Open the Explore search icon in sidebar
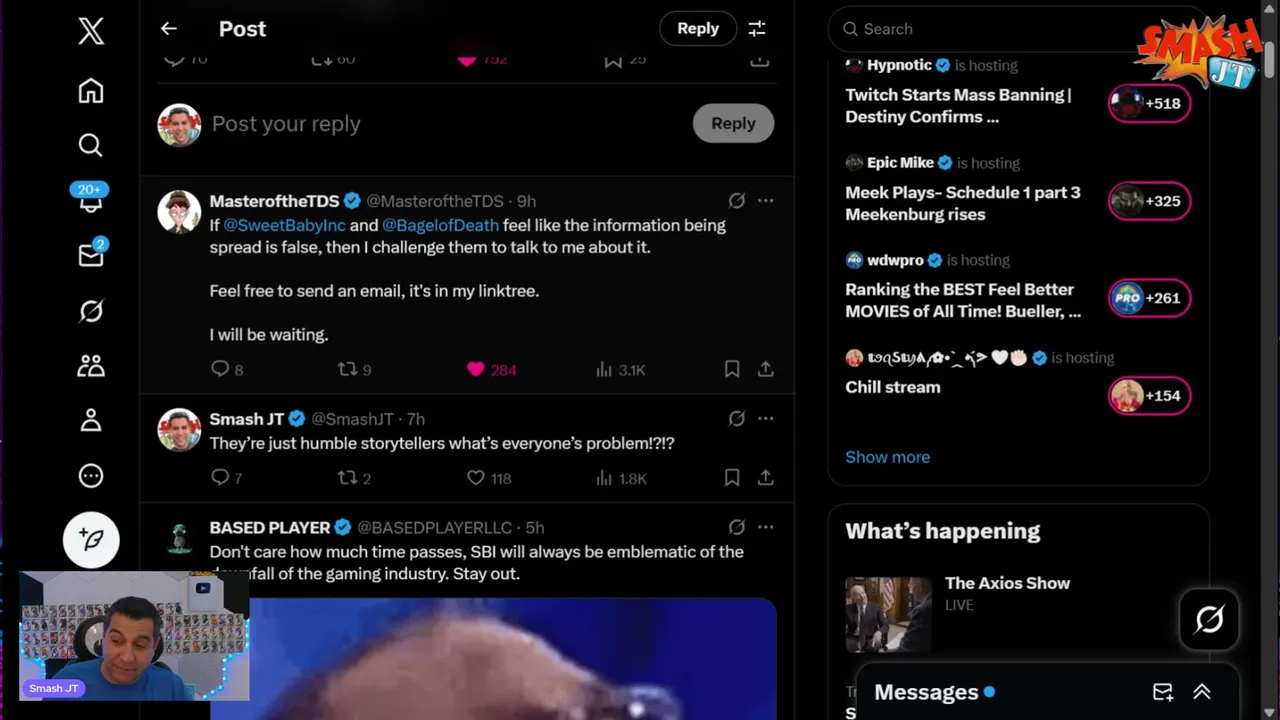The image size is (1280, 720). [x=91, y=146]
